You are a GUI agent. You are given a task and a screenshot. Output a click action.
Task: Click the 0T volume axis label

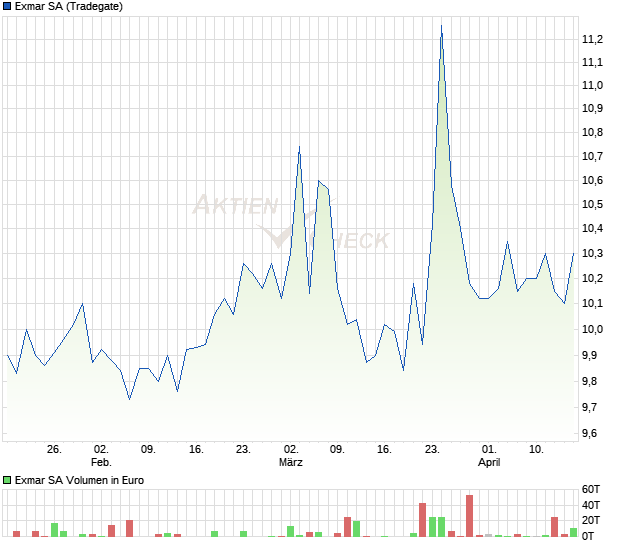[592, 537]
